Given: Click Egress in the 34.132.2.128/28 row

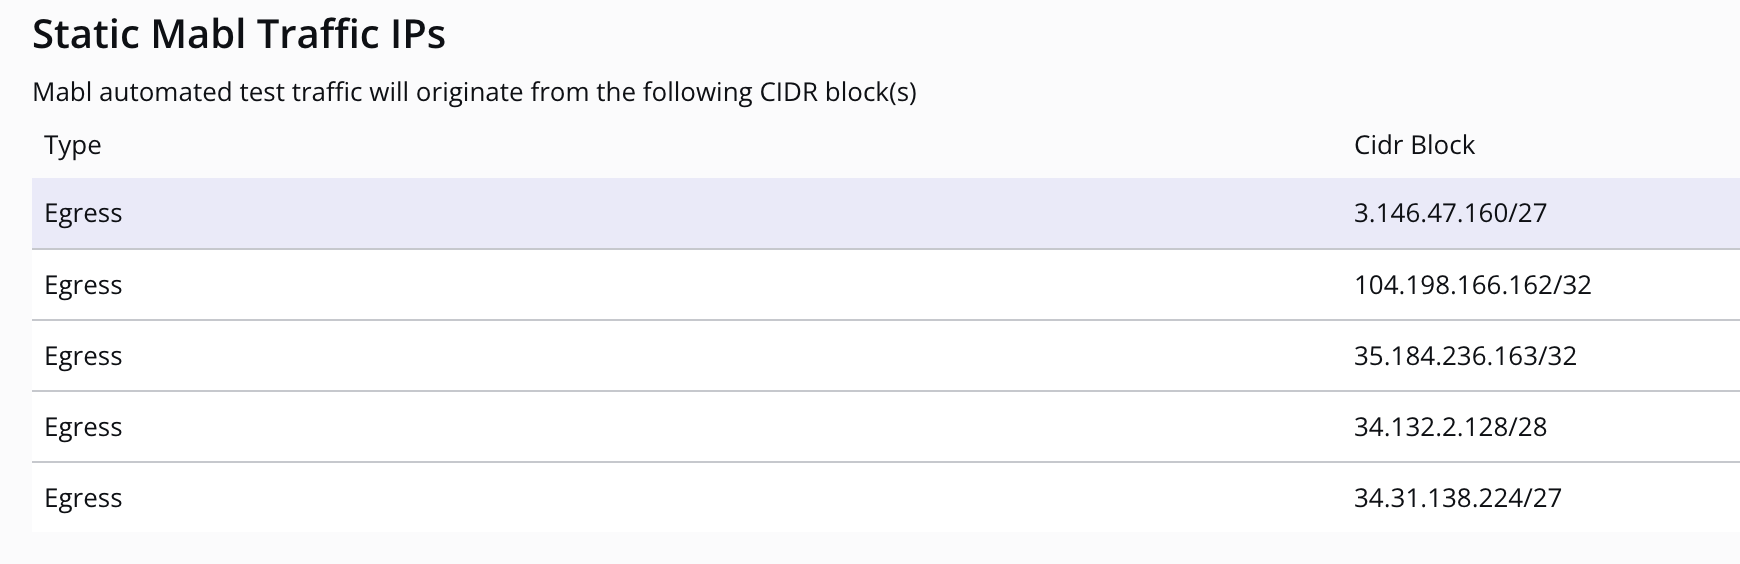Looking at the screenshot, I should point(83,427).
